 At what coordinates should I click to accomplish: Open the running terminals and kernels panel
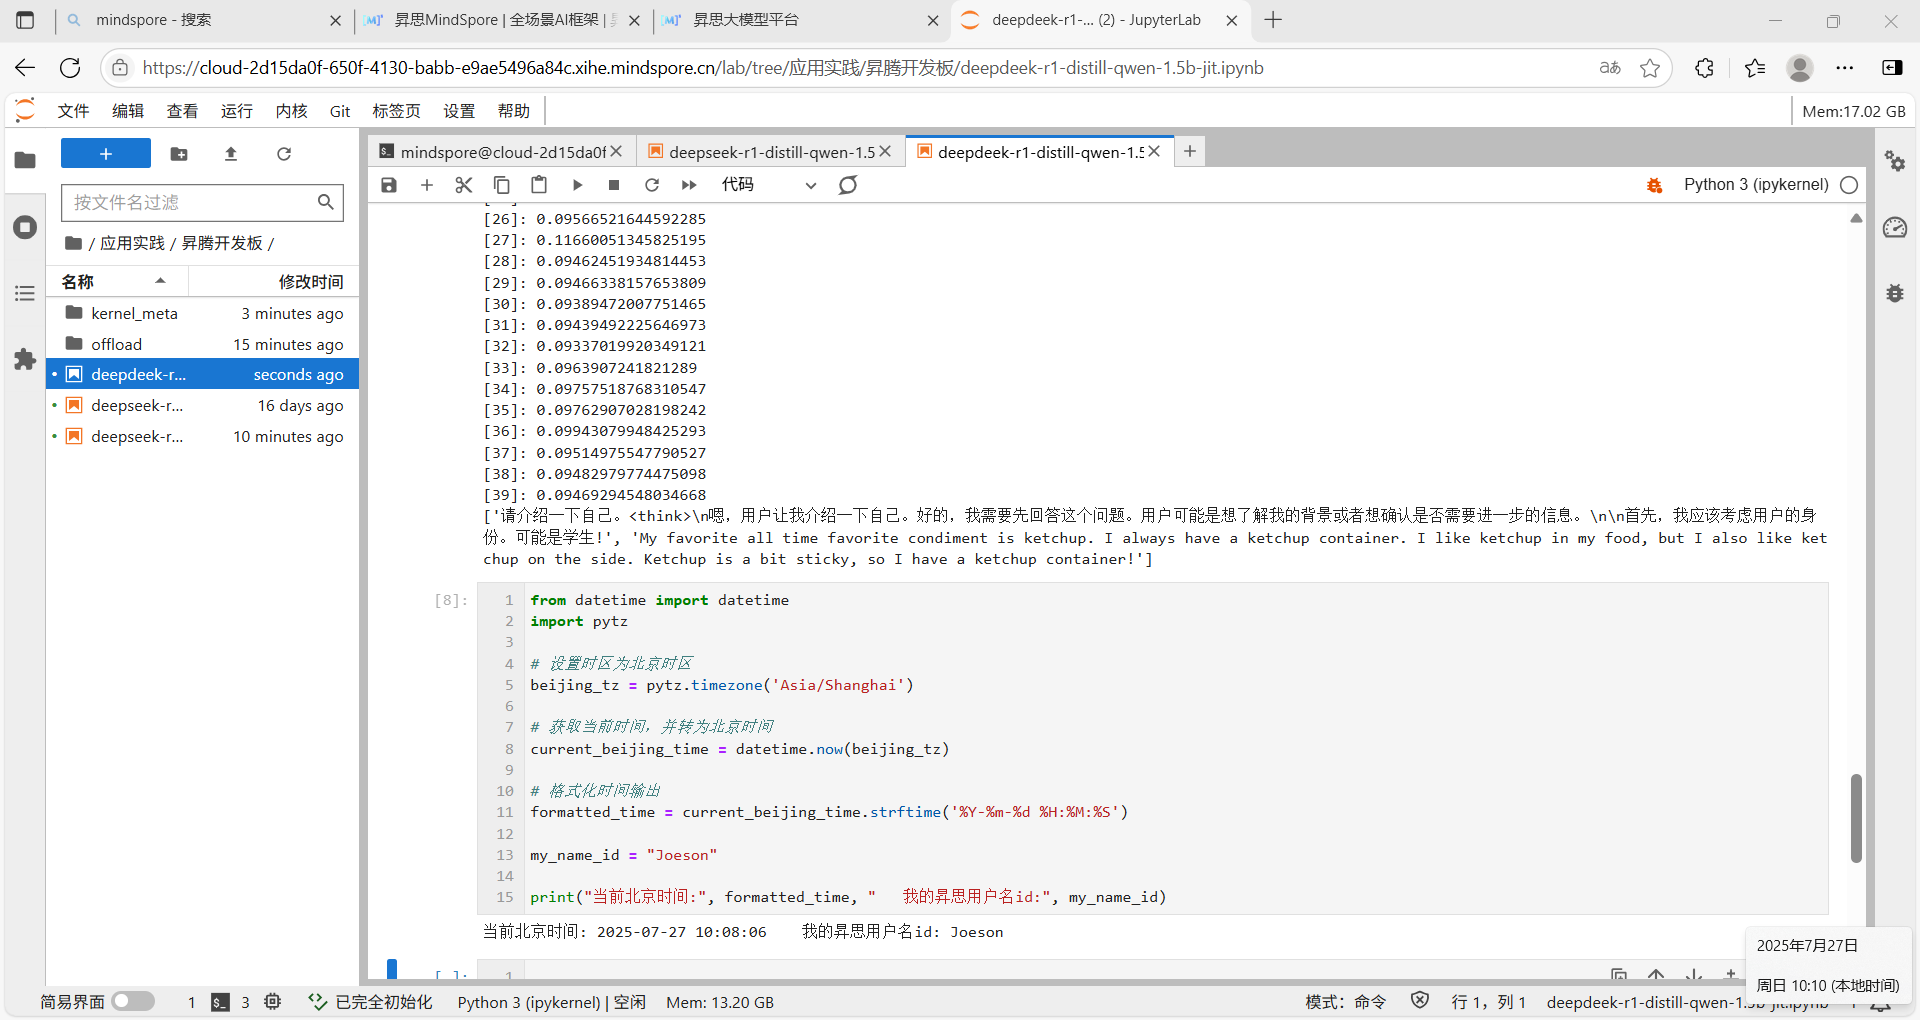click(25, 227)
